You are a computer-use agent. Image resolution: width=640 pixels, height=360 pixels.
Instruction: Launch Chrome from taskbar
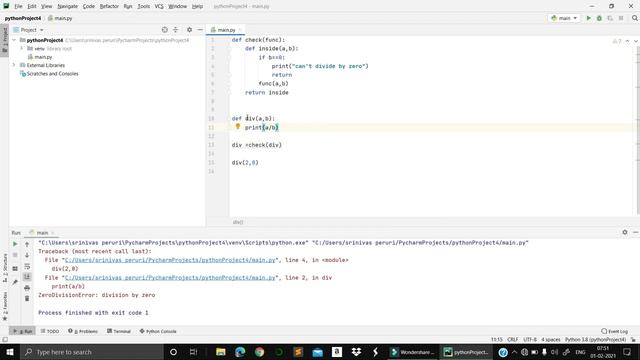click(x=259, y=352)
